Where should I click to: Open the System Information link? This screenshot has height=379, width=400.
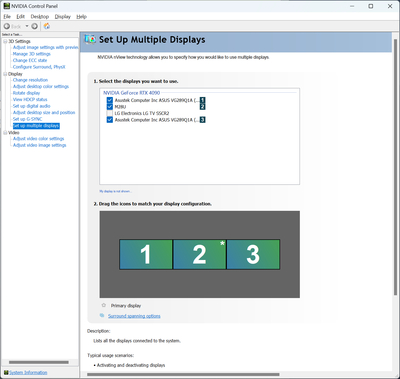[28, 373]
